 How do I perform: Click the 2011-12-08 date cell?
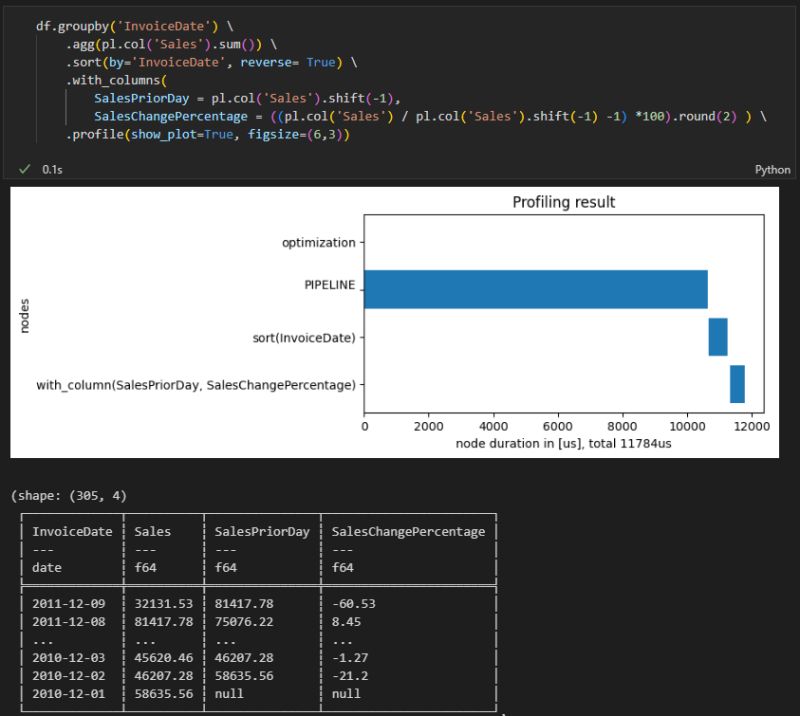[69, 622]
